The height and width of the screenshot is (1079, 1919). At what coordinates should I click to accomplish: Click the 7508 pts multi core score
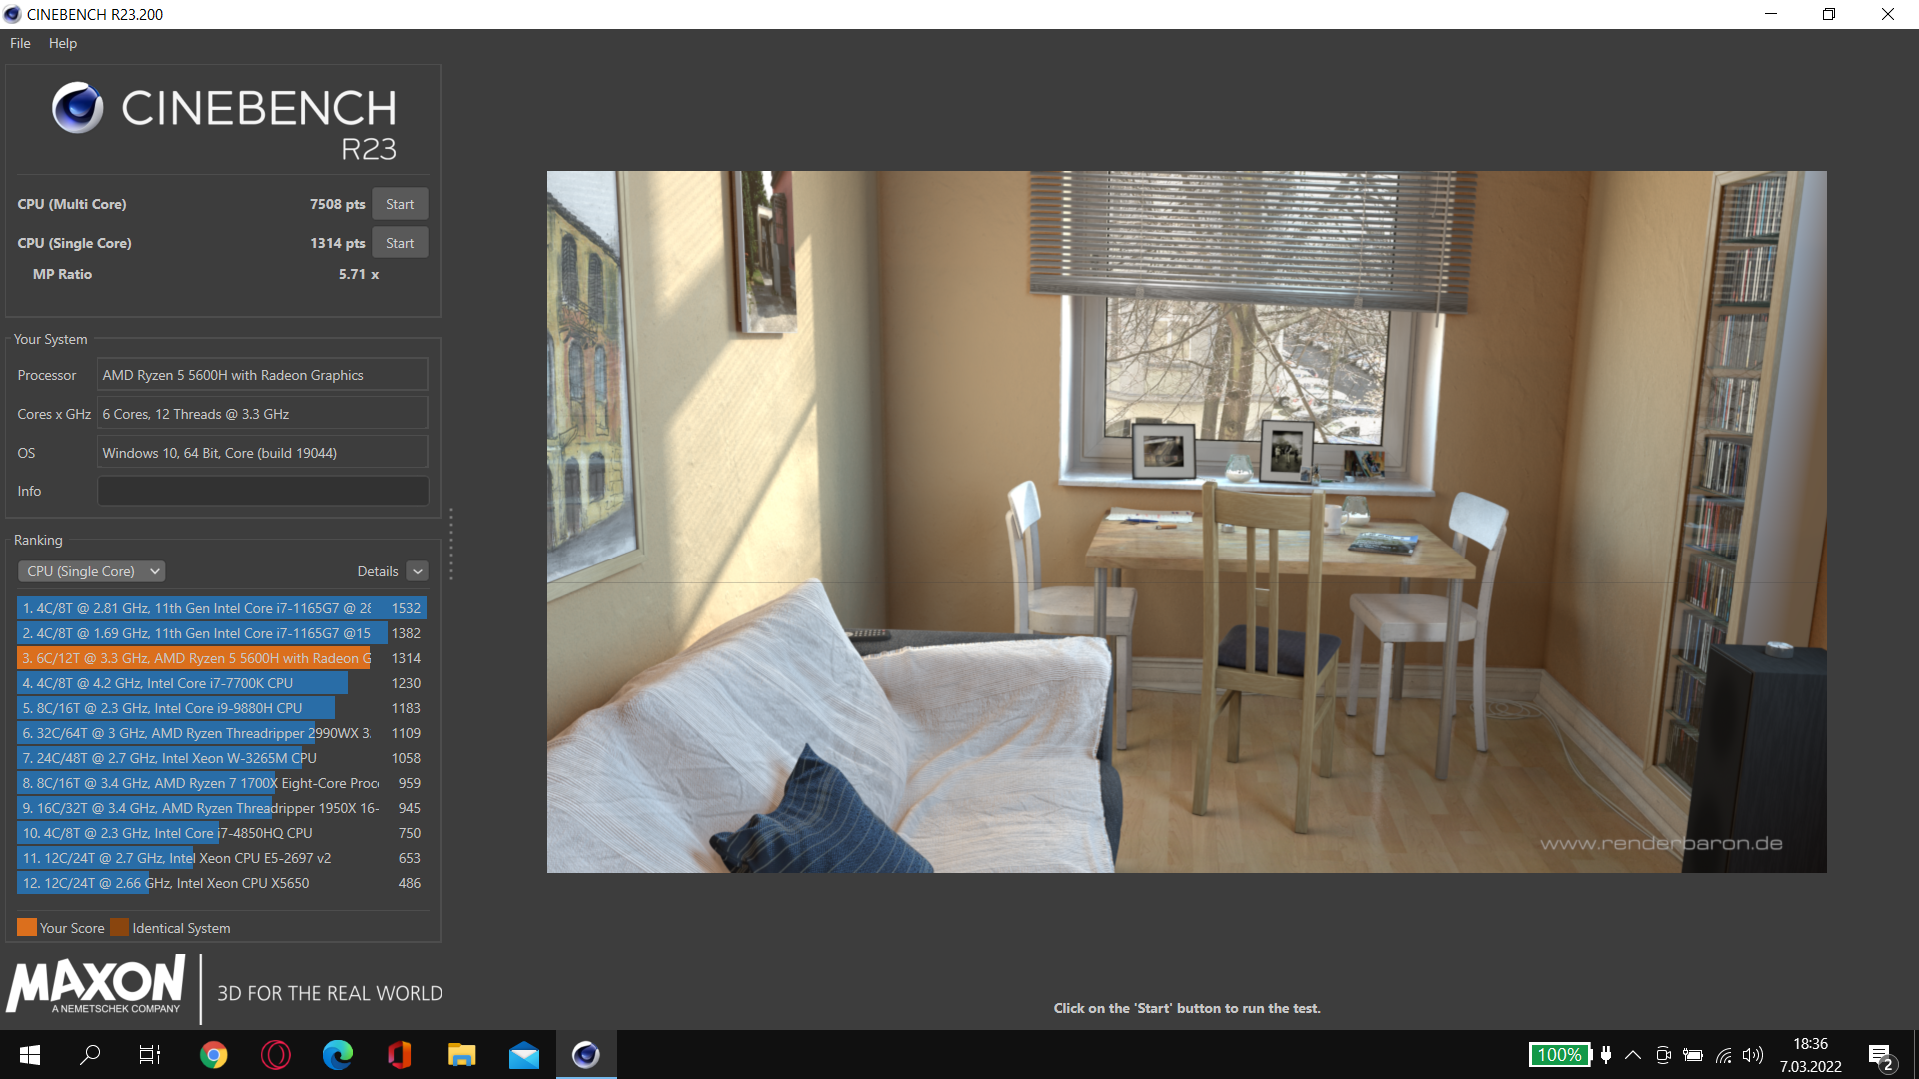point(337,204)
